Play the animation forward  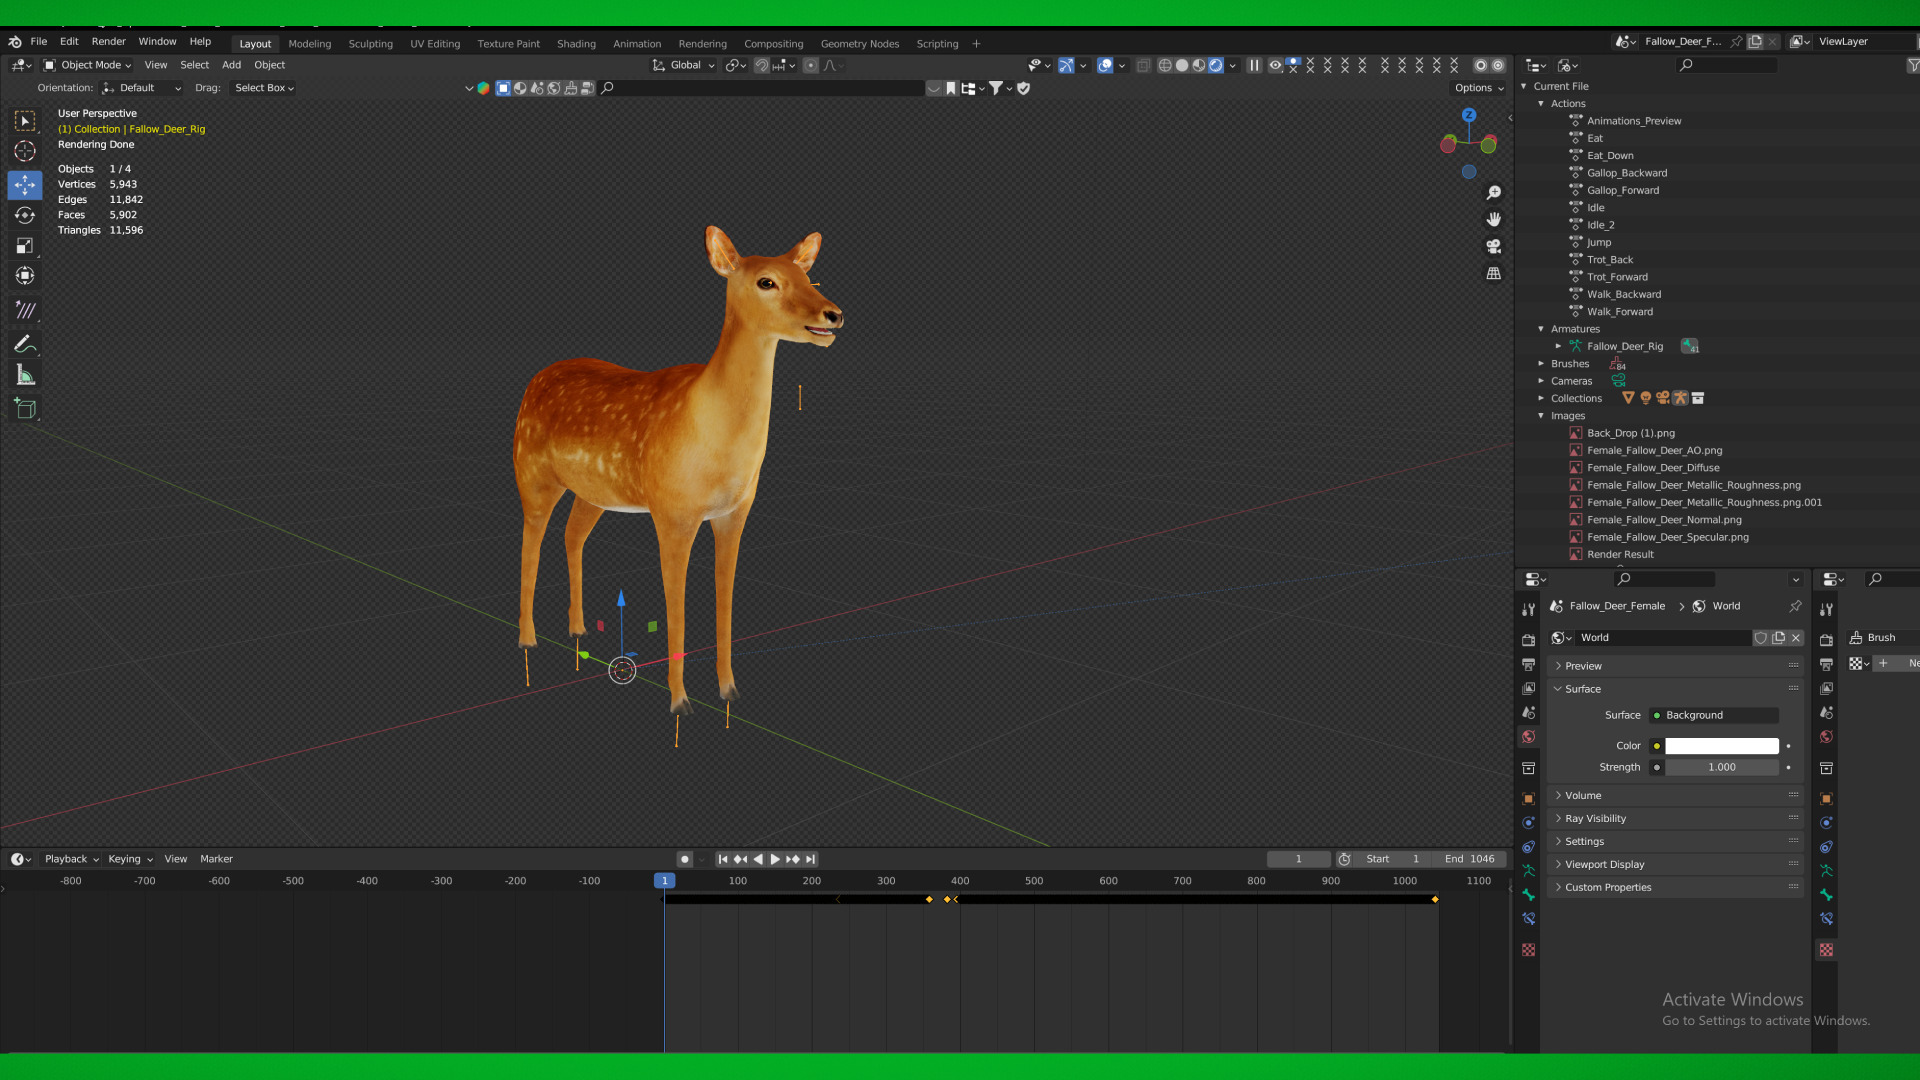coord(775,859)
